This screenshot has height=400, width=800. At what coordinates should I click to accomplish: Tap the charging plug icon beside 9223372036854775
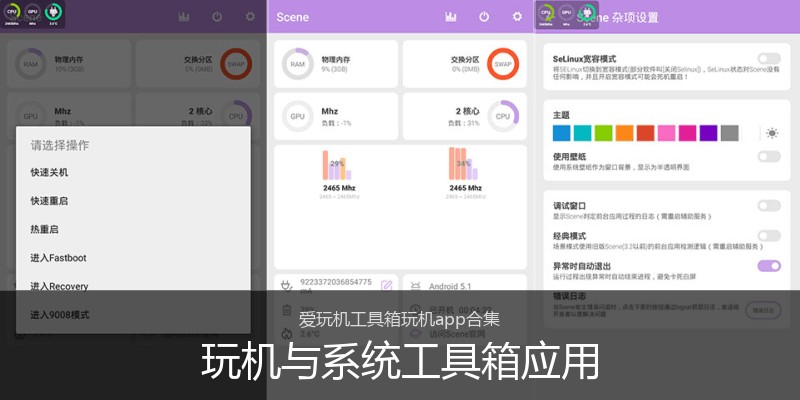[287, 286]
